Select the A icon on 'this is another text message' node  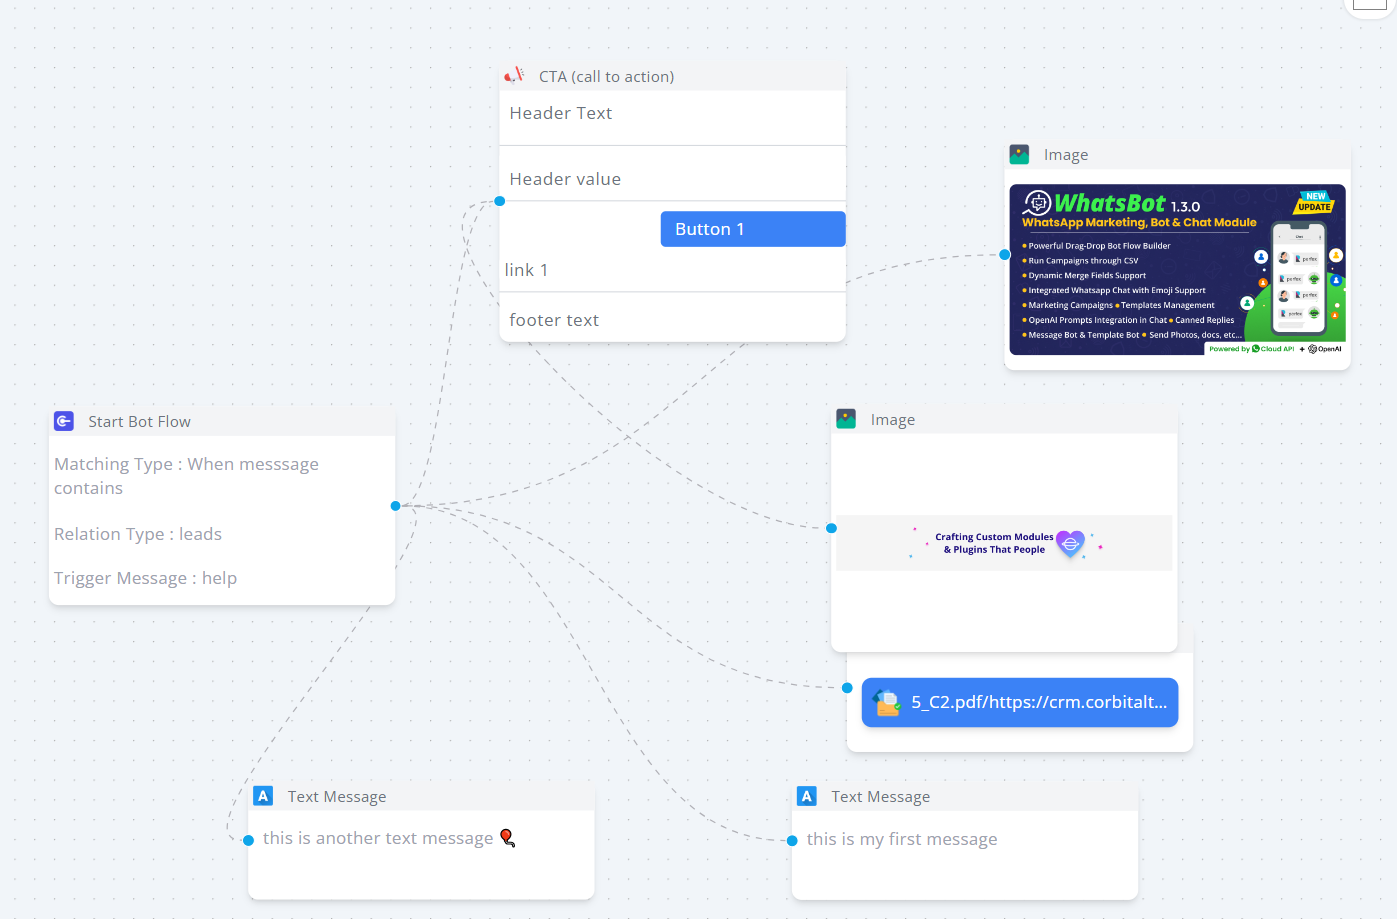click(263, 795)
